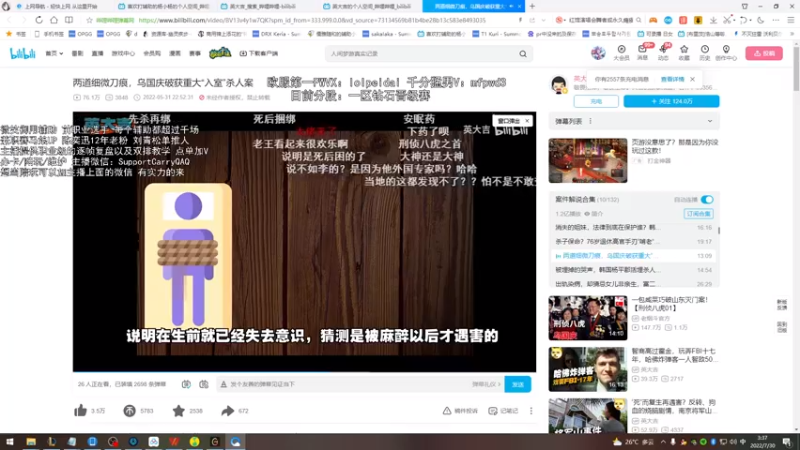The width and height of the screenshot is (800, 450).
Task: Click the blue 关注 follow button
Action: pyautogui.click(x=671, y=102)
